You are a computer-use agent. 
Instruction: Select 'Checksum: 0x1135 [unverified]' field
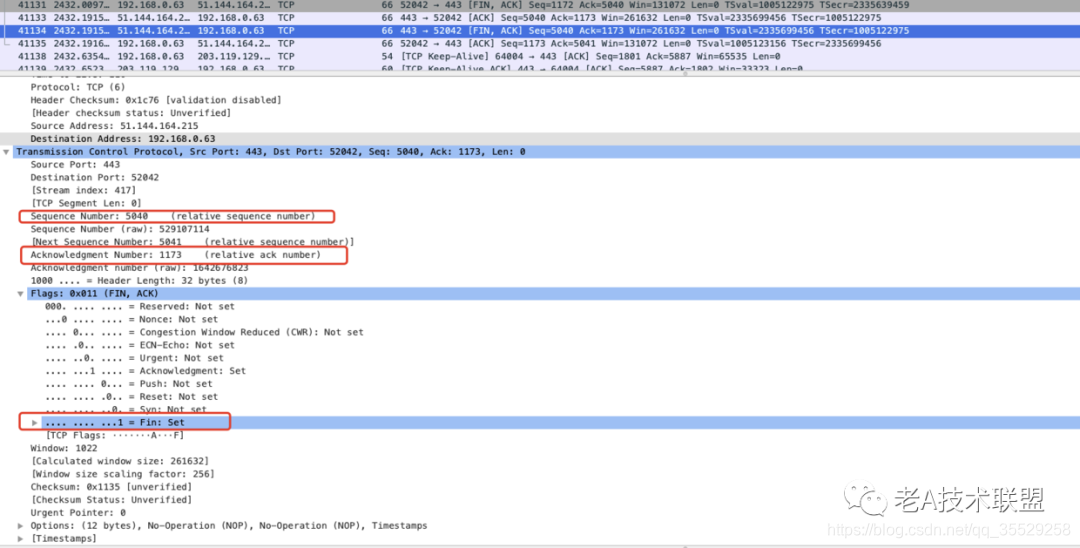coord(112,487)
